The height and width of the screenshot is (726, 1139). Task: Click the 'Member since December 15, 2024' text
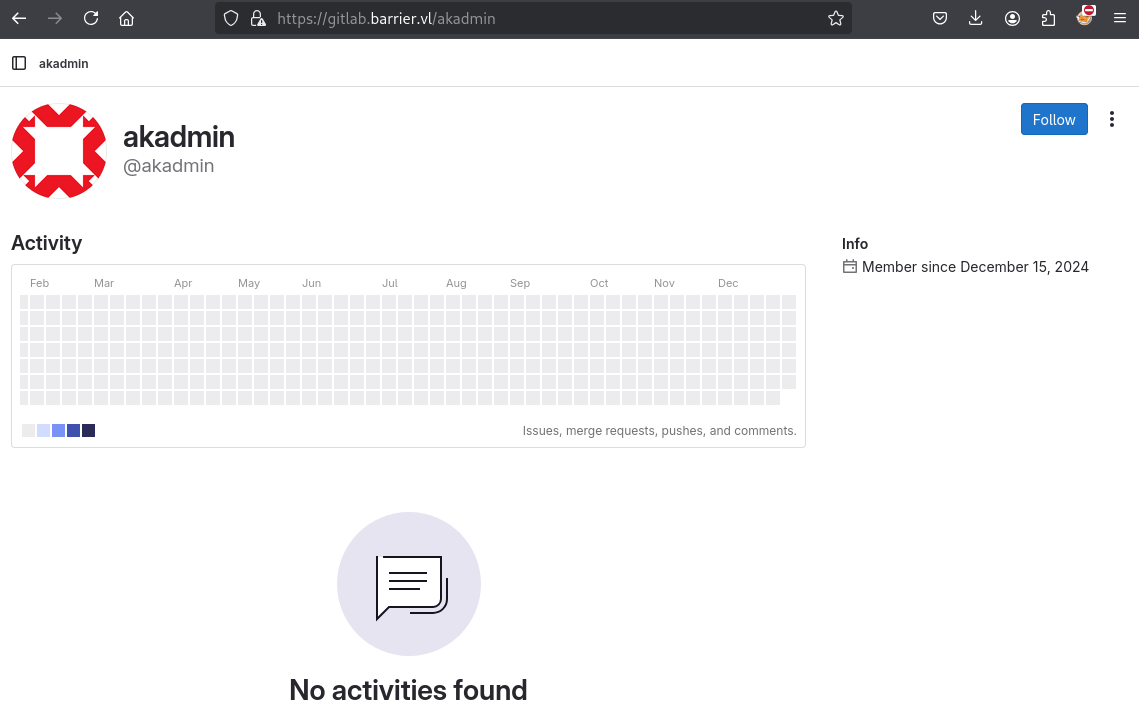click(x=975, y=267)
